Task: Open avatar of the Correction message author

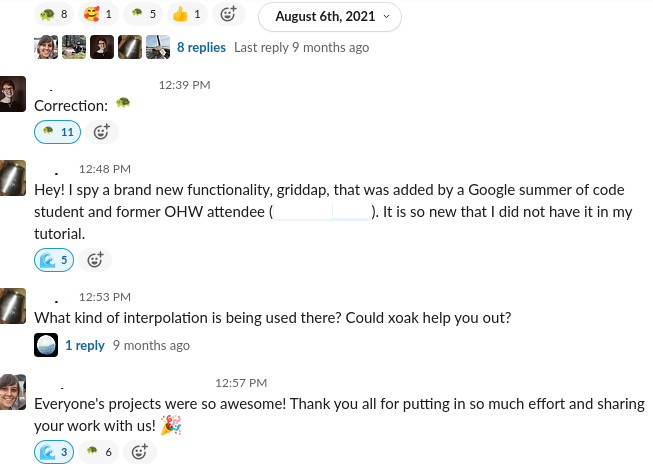Action: click(x=13, y=93)
